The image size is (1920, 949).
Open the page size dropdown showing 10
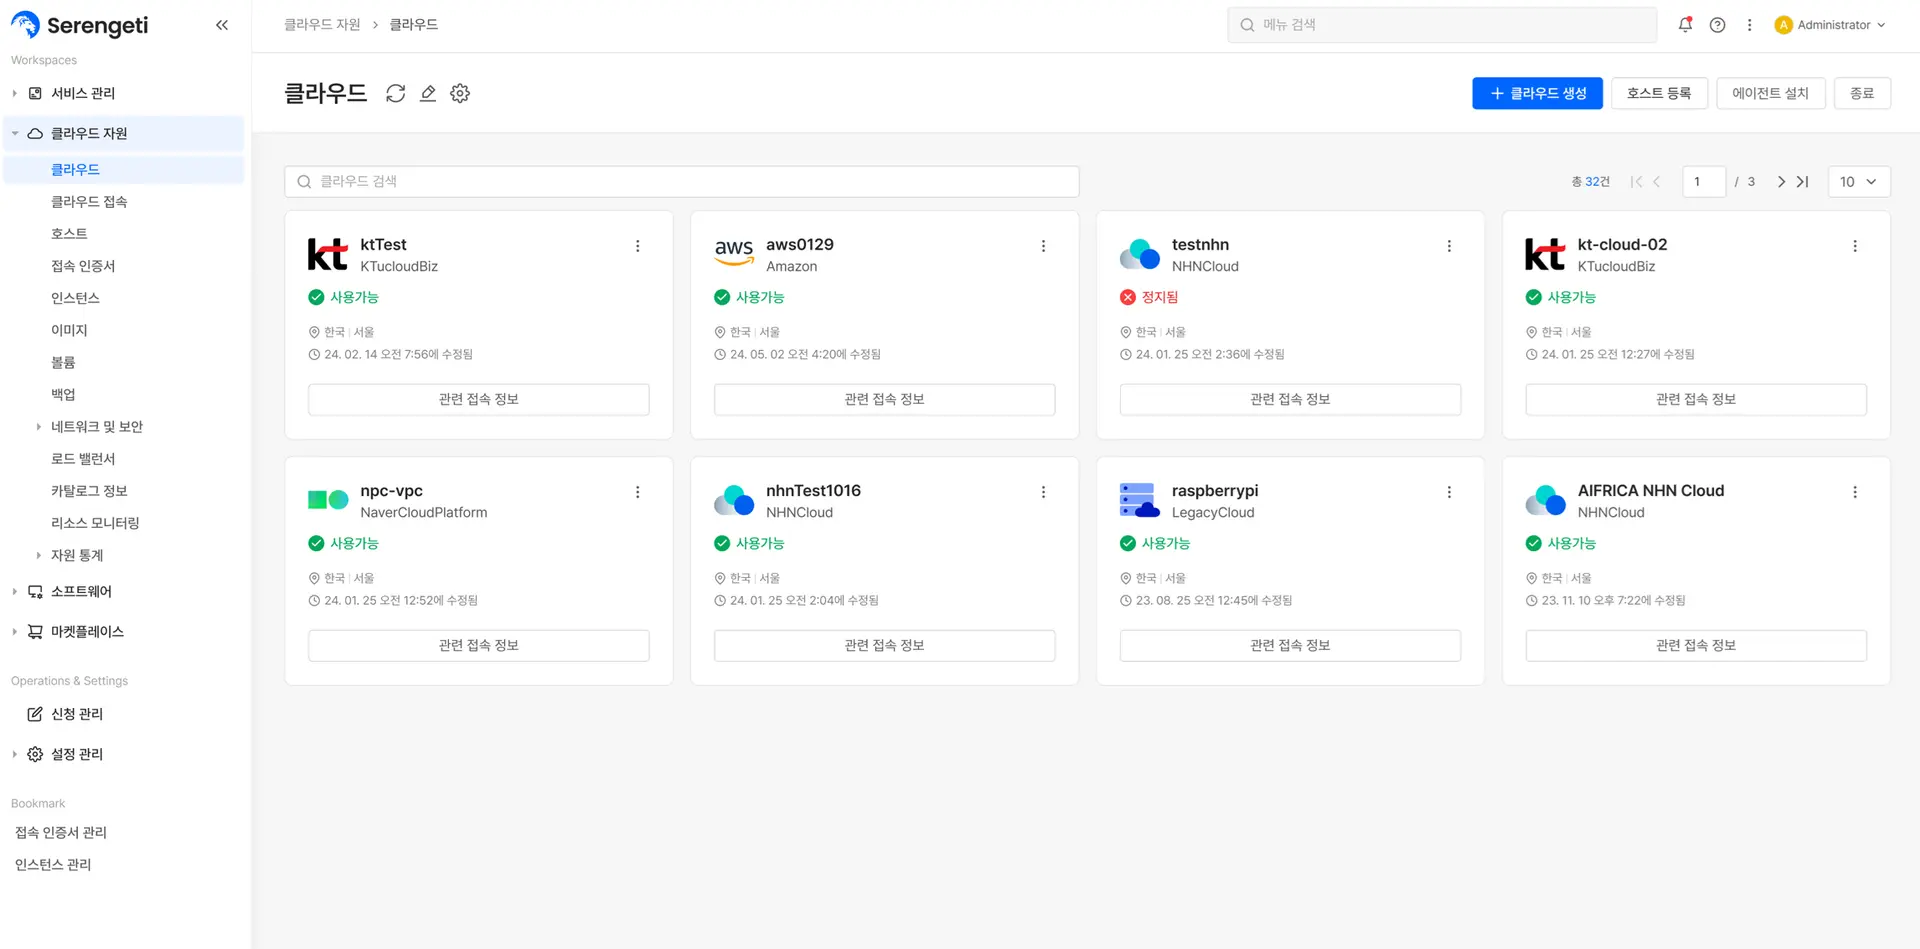coord(1858,182)
